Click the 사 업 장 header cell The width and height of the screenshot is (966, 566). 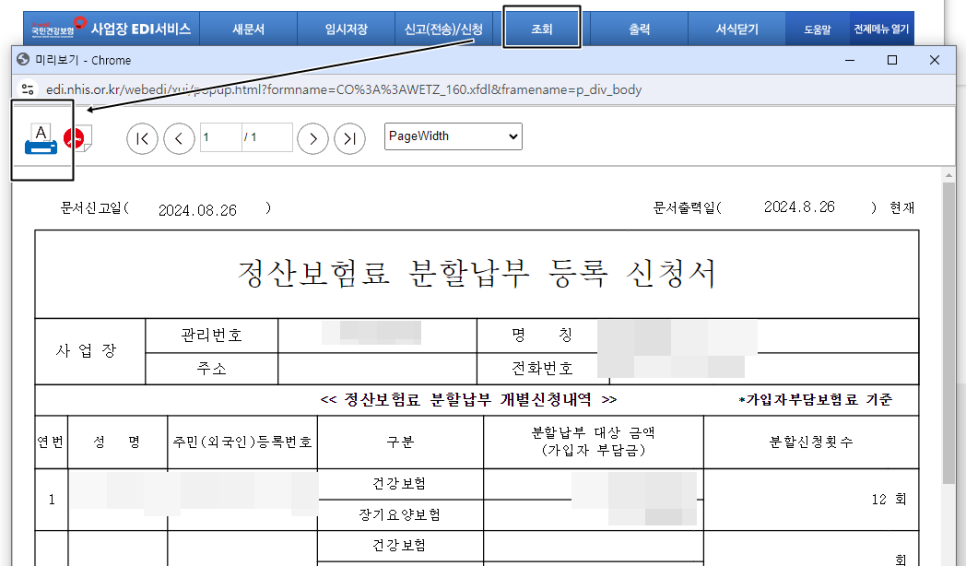click(90, 351)
